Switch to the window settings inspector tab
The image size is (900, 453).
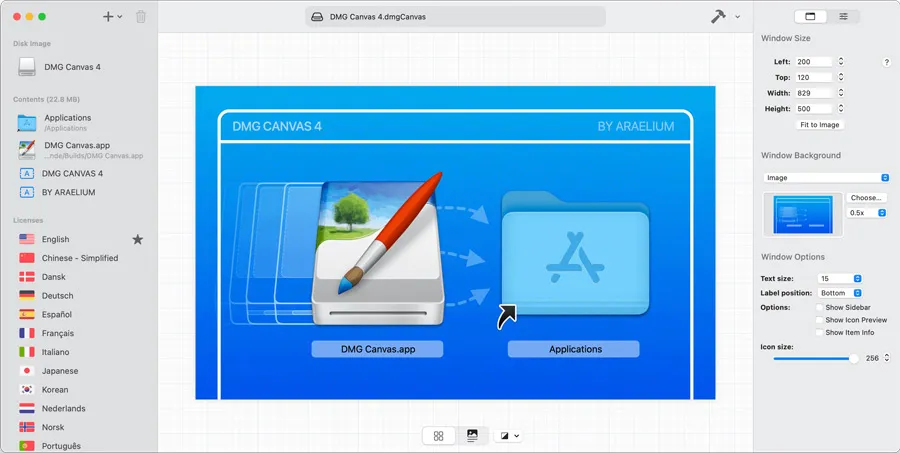click(x=810, y=17)
